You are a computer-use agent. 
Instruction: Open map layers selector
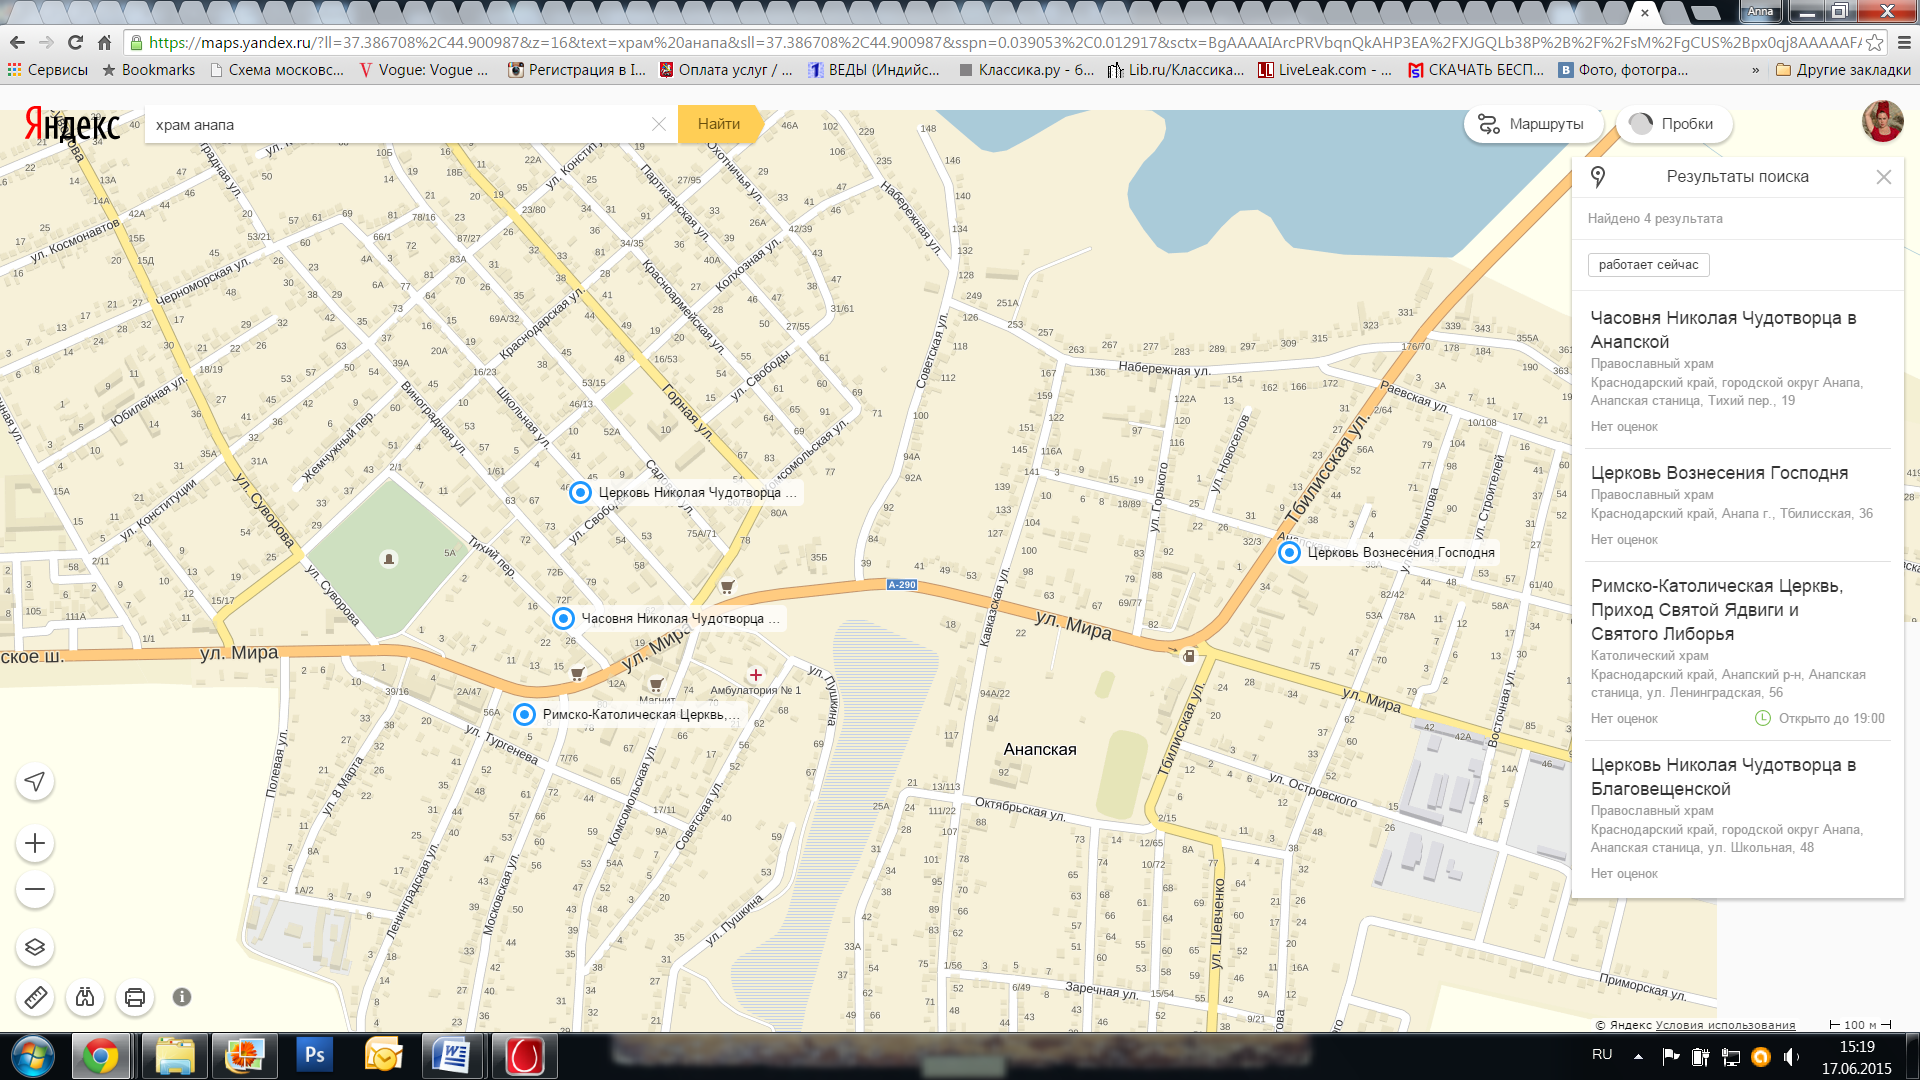(35, 947)
